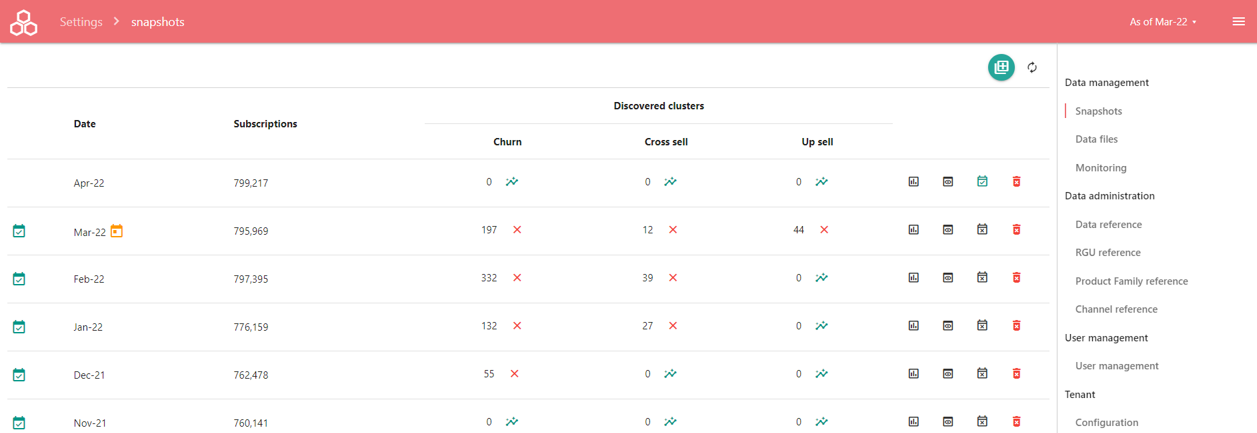Viewport: 1257px width, 433px height.
Task: Click the calendar-check icon left of Dec-21
Action: (x=19, y=375)
